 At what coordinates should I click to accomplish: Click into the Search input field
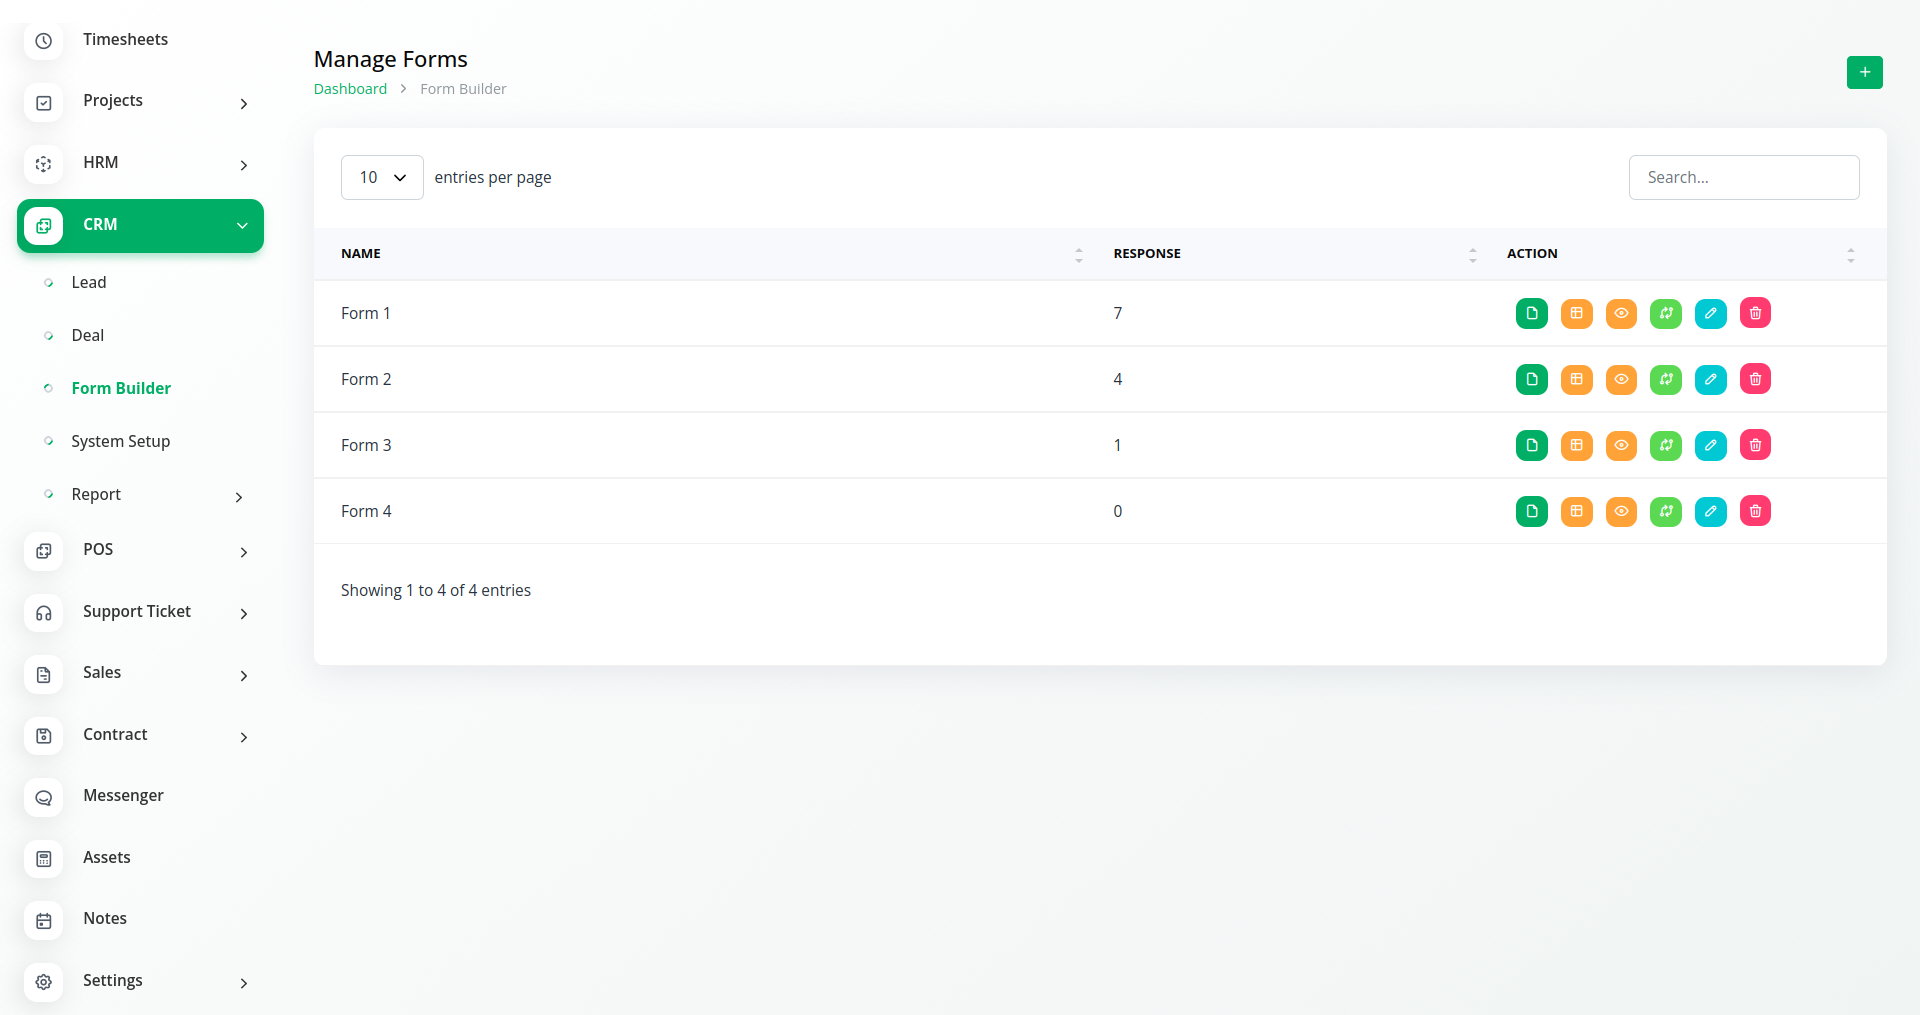tap(1743, 177)
